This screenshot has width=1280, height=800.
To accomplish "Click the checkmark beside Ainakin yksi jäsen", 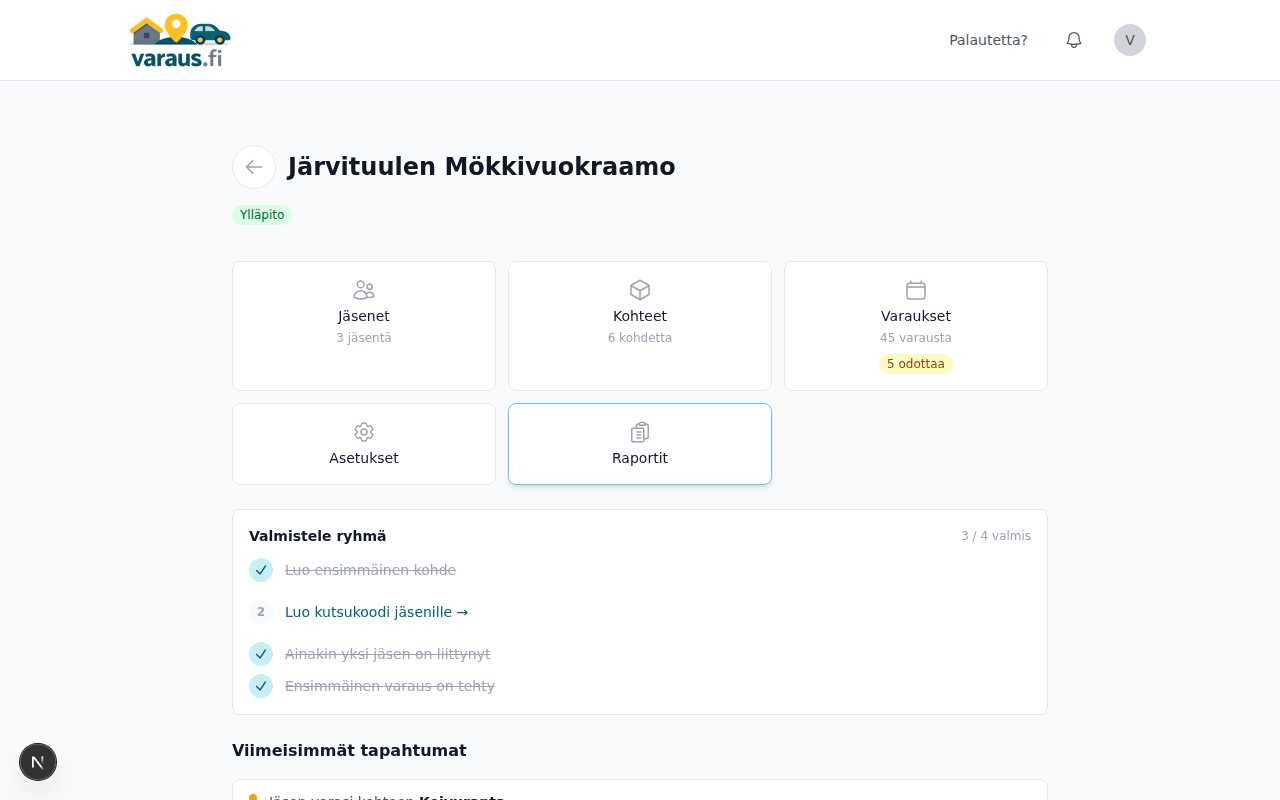I will point(261,654).
